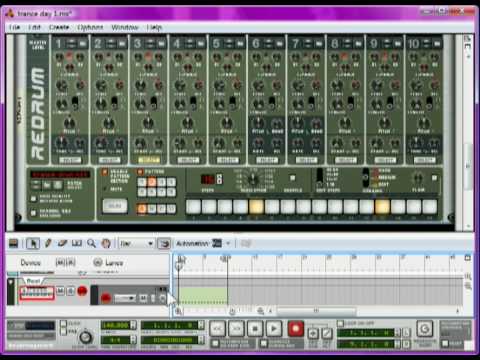Viewport: 480px width, 360px height.
Task: Click the Redrum track record enable button
Action: tap(82, 291)
